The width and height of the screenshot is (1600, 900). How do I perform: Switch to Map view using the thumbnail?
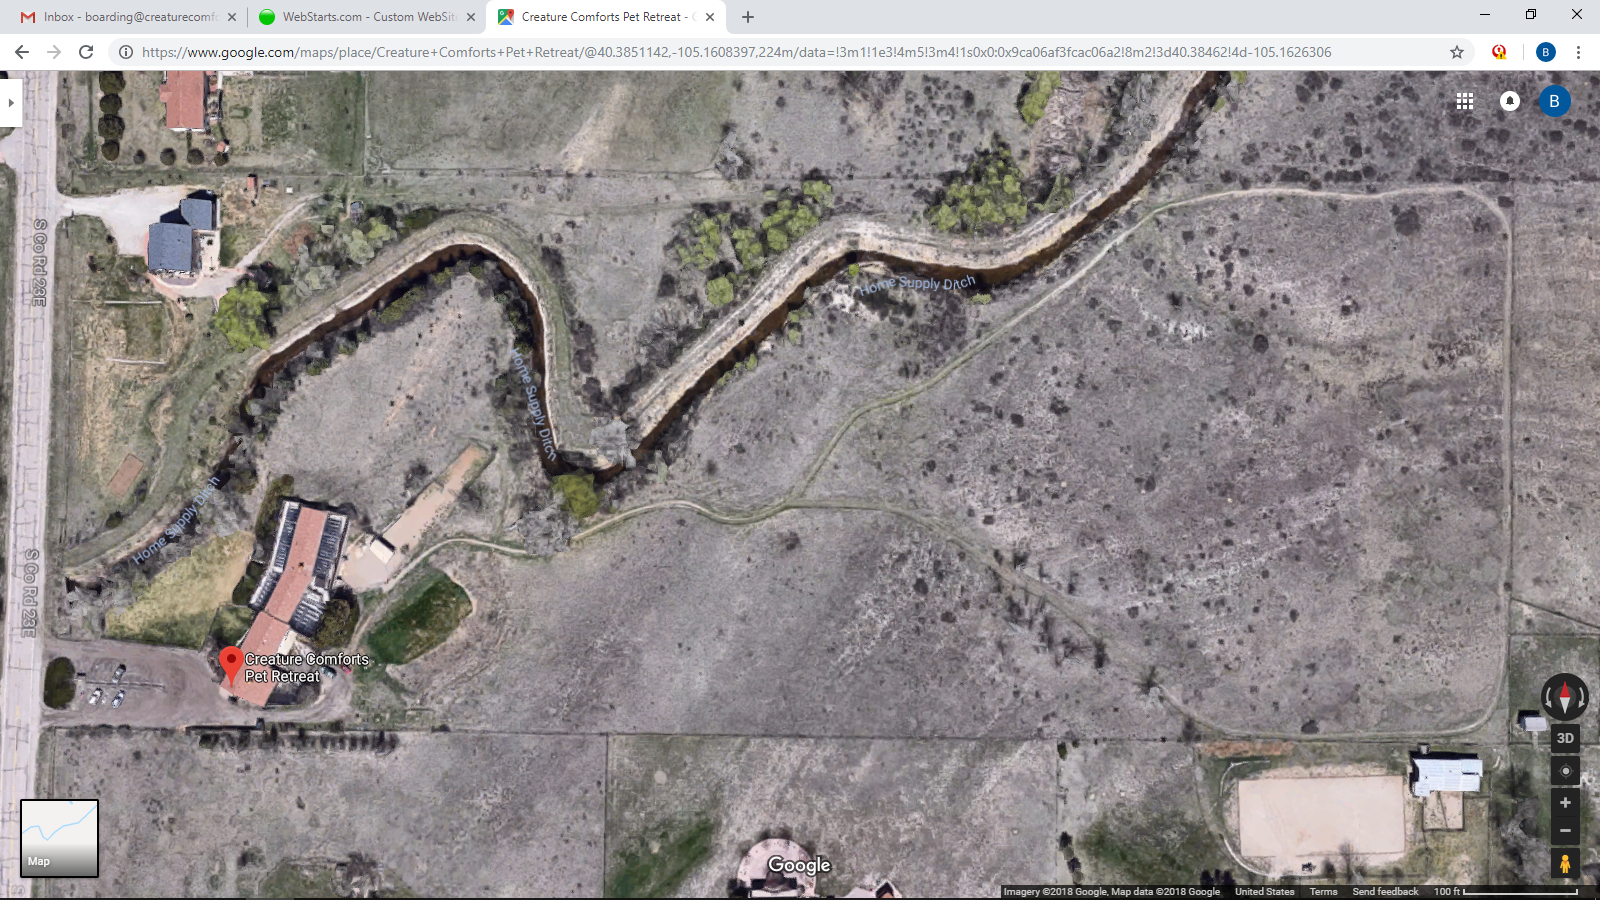59,838
